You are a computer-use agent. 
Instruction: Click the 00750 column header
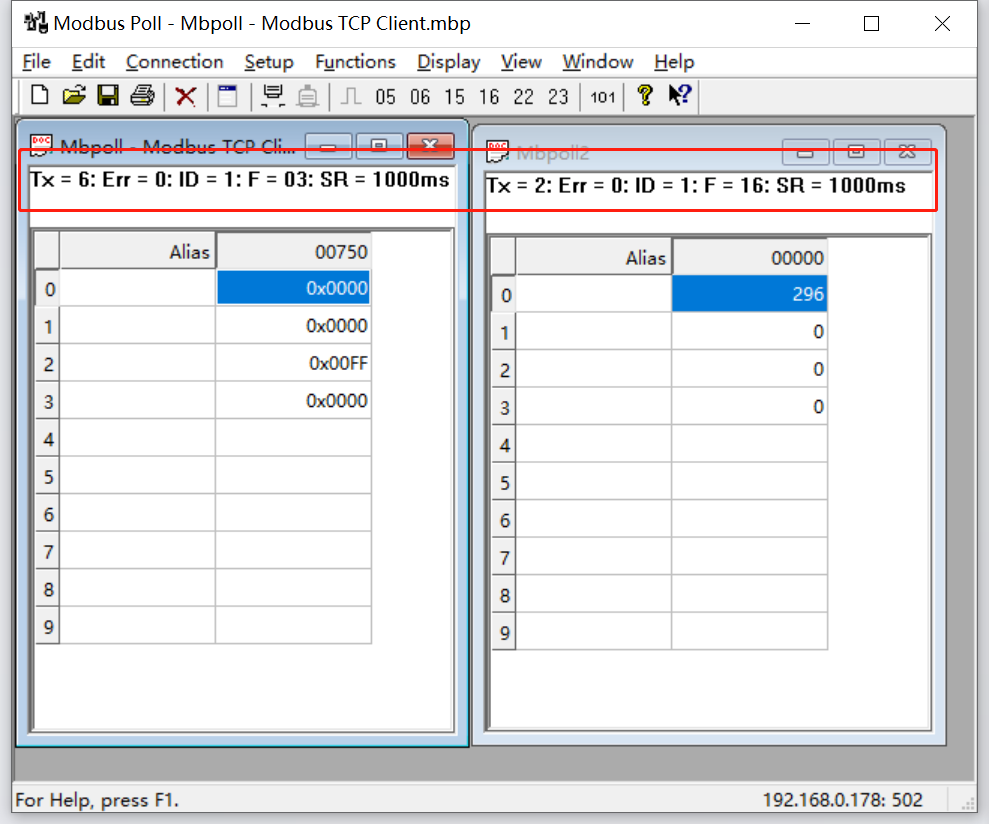click(292, 252)
